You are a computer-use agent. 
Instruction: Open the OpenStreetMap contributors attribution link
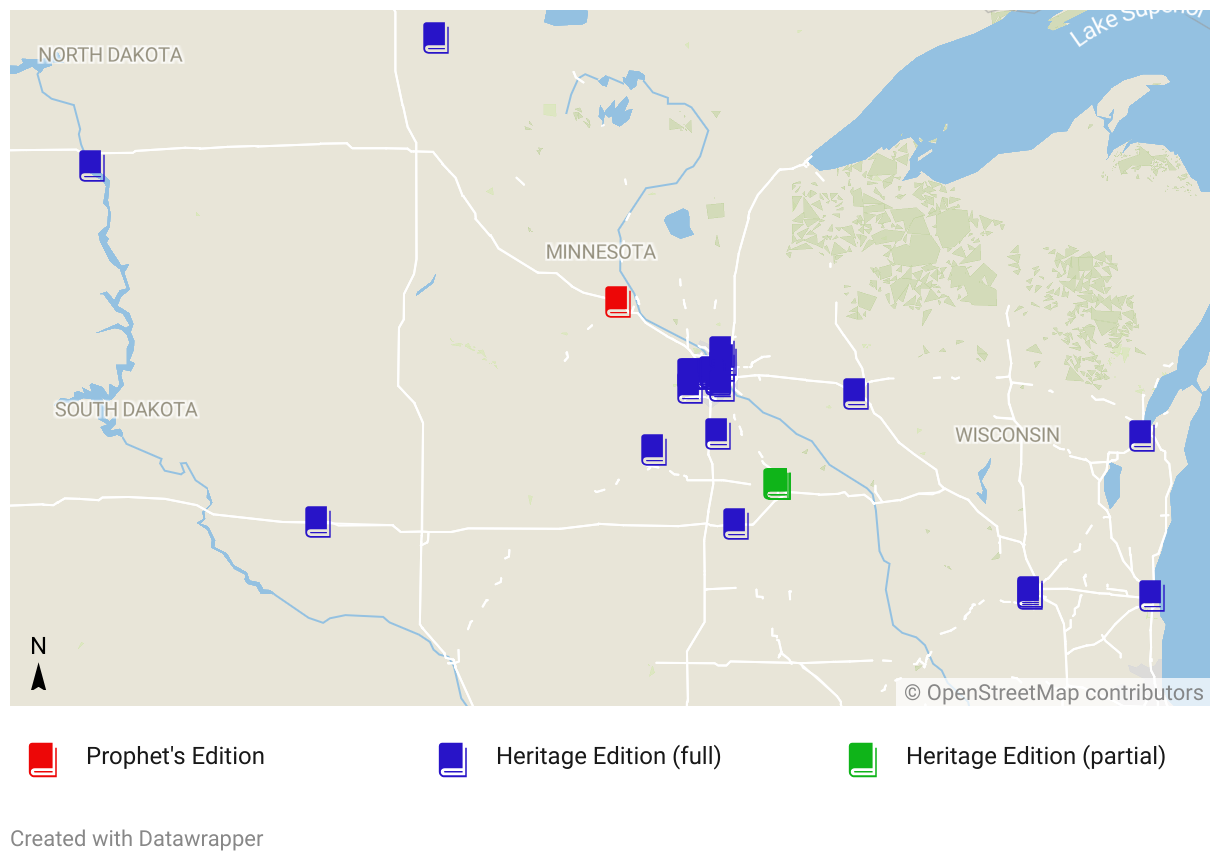pyautogui.click(x=1053, y=693)
